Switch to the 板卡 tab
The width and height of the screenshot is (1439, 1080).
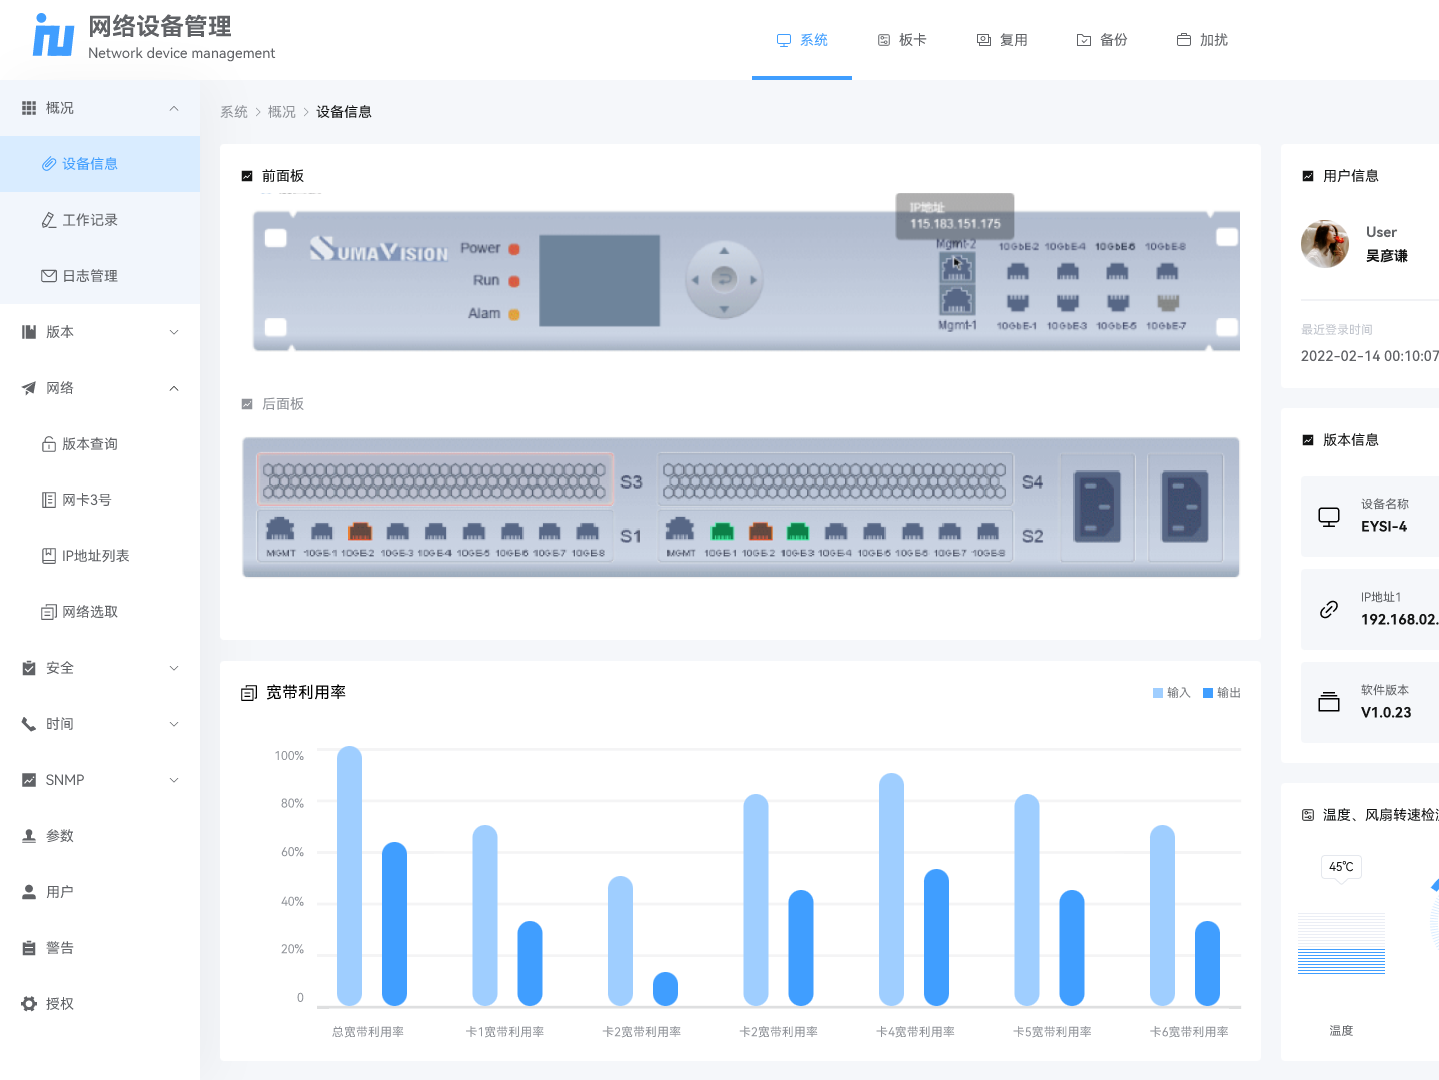(902, 40)
